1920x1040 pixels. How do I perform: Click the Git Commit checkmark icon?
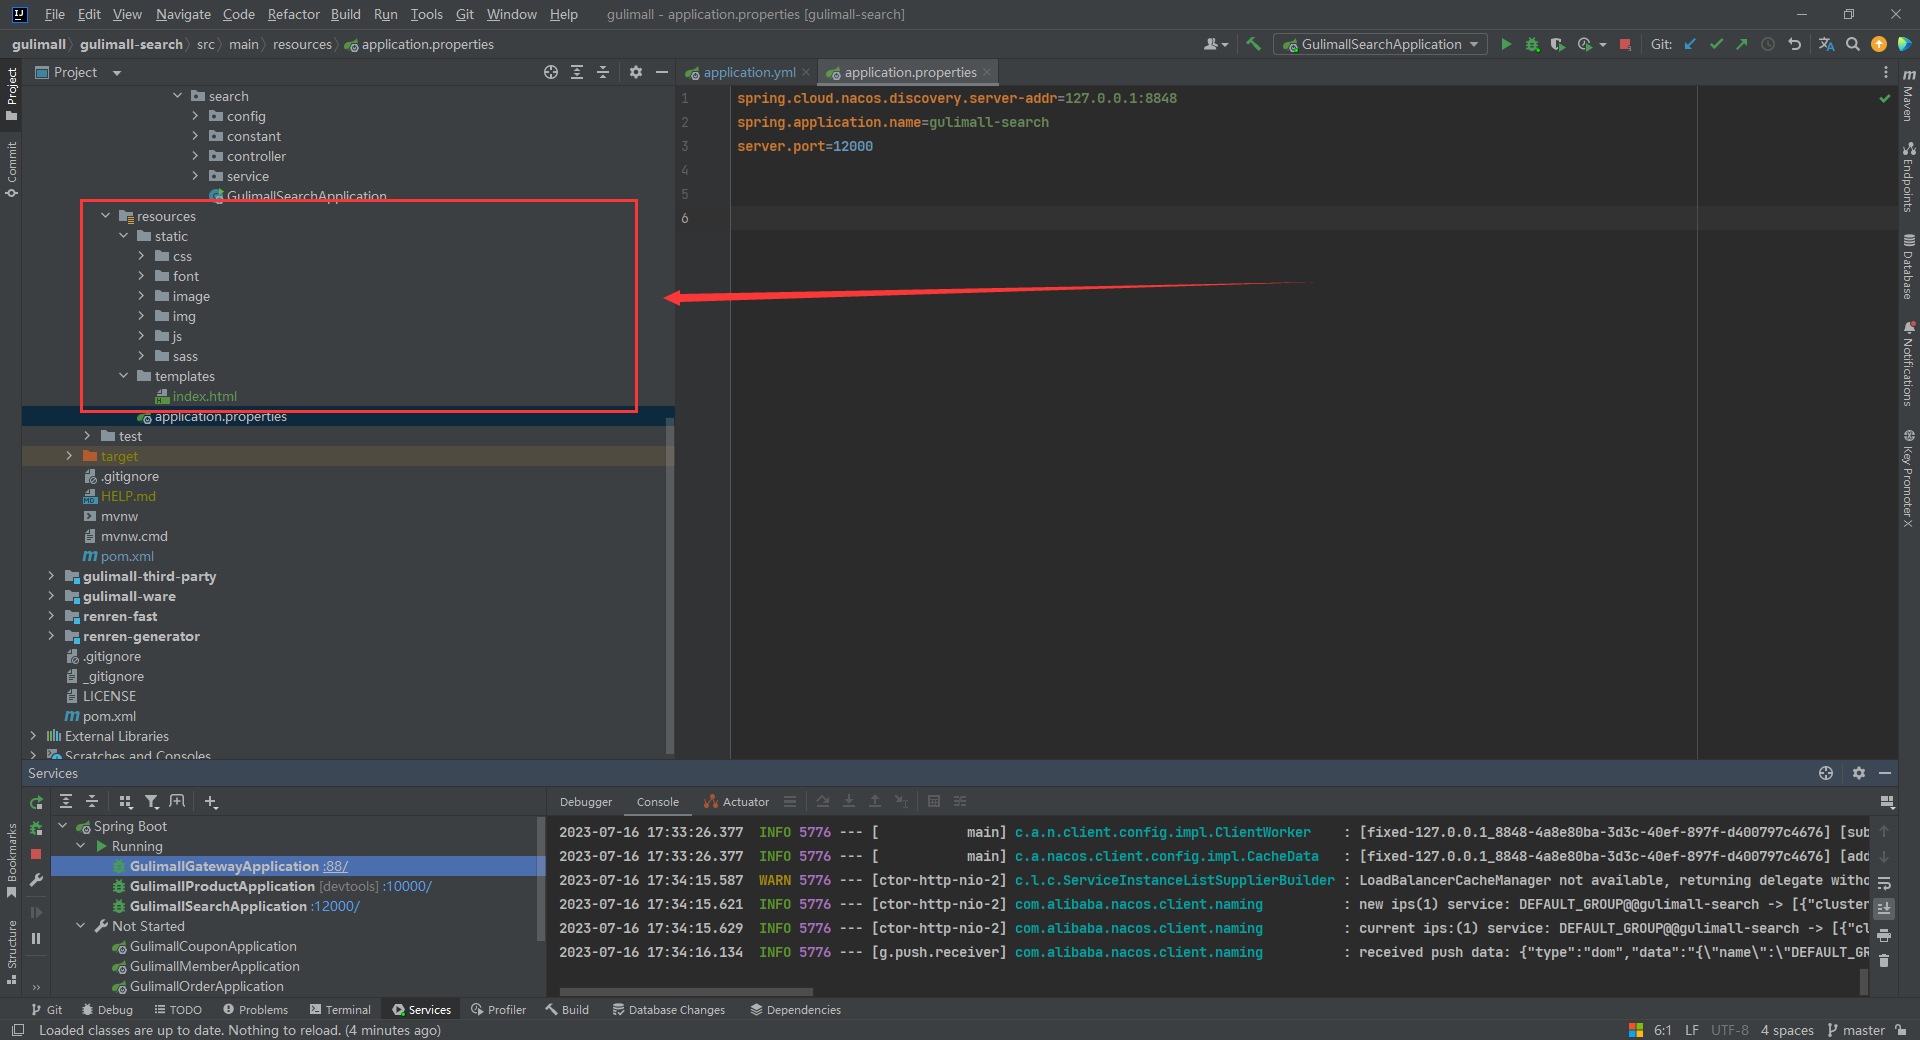click(1716, 44)
